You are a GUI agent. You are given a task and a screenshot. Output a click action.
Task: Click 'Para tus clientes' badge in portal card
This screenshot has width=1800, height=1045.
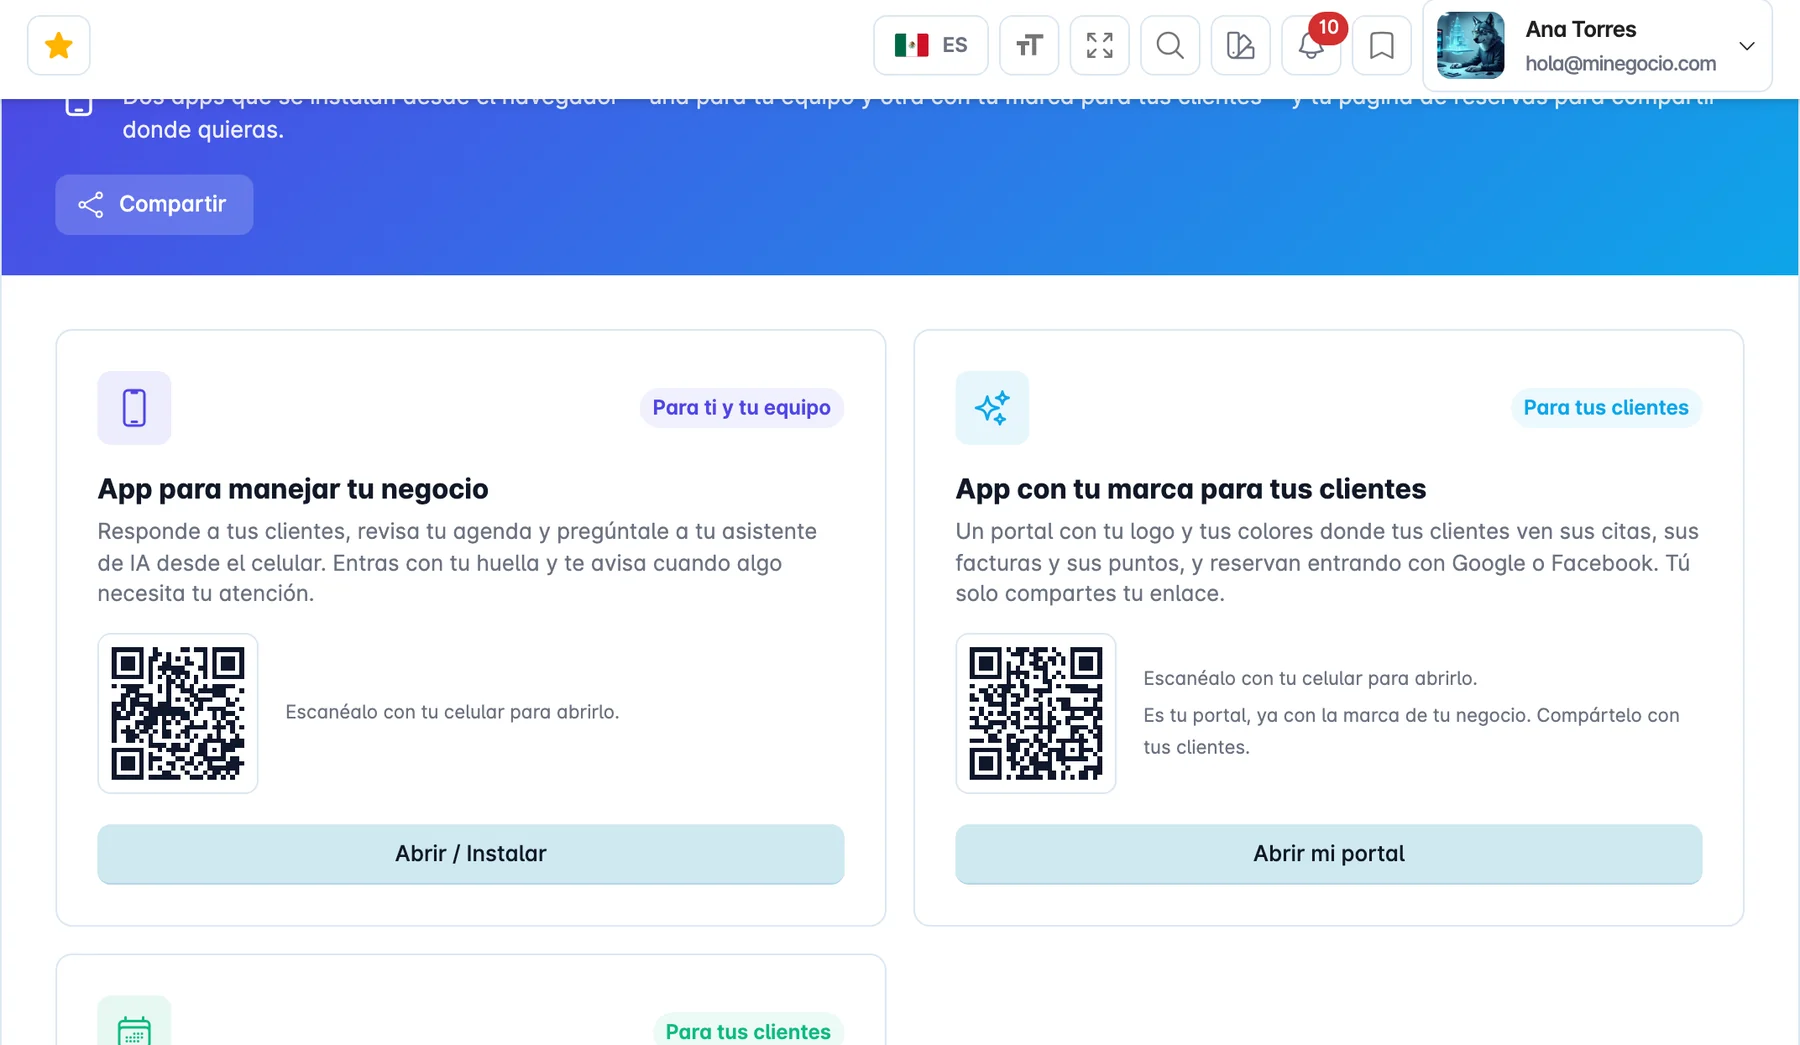point(1606,408)
